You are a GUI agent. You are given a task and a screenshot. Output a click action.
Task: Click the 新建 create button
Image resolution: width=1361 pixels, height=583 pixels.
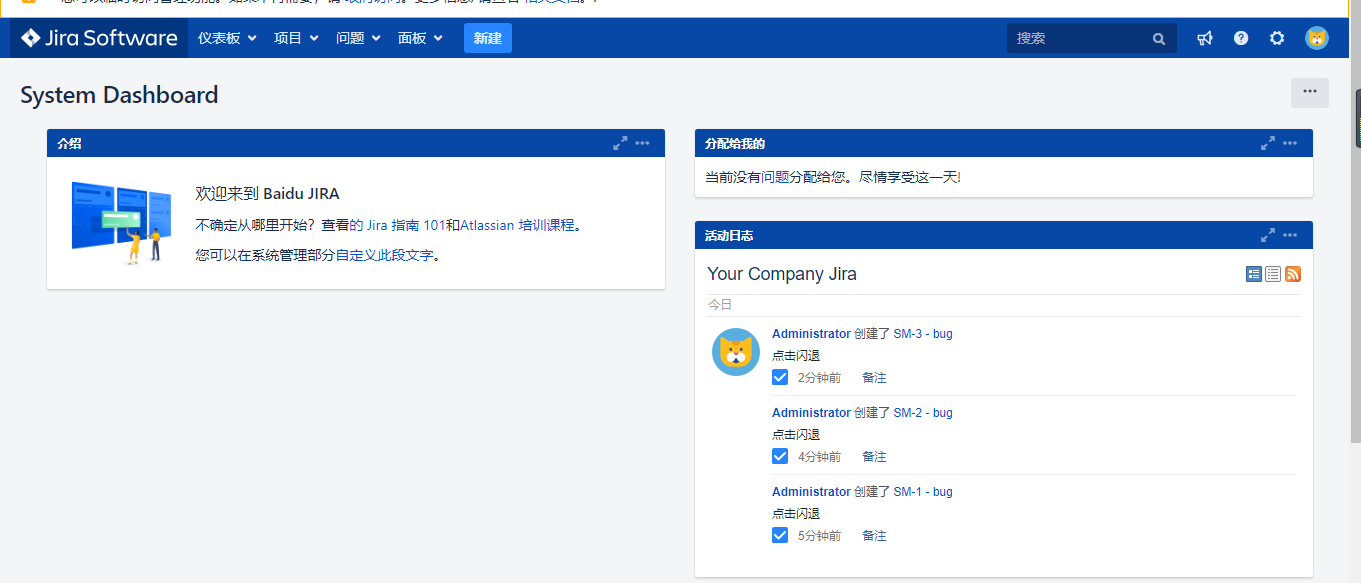tap(488, 38)
